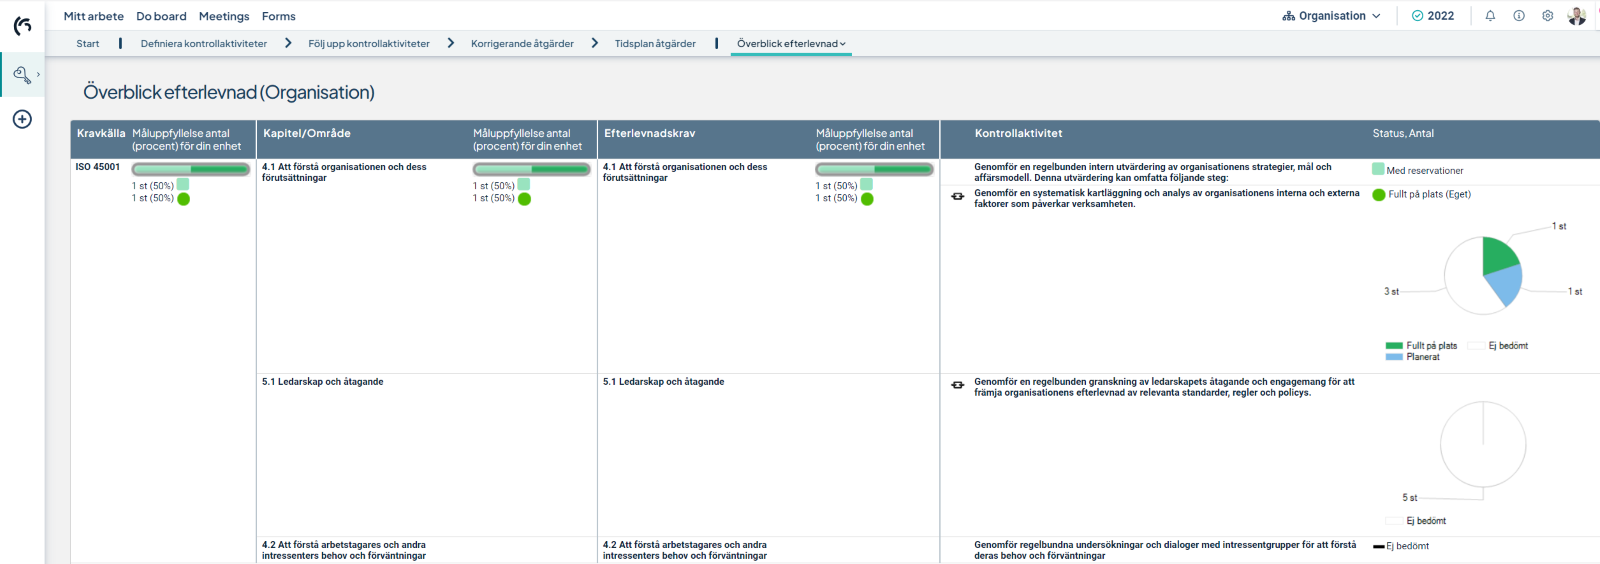This screenshot has width=1600, height=564.
Task: Open the user profile avatar
Action: (1577, 16)
